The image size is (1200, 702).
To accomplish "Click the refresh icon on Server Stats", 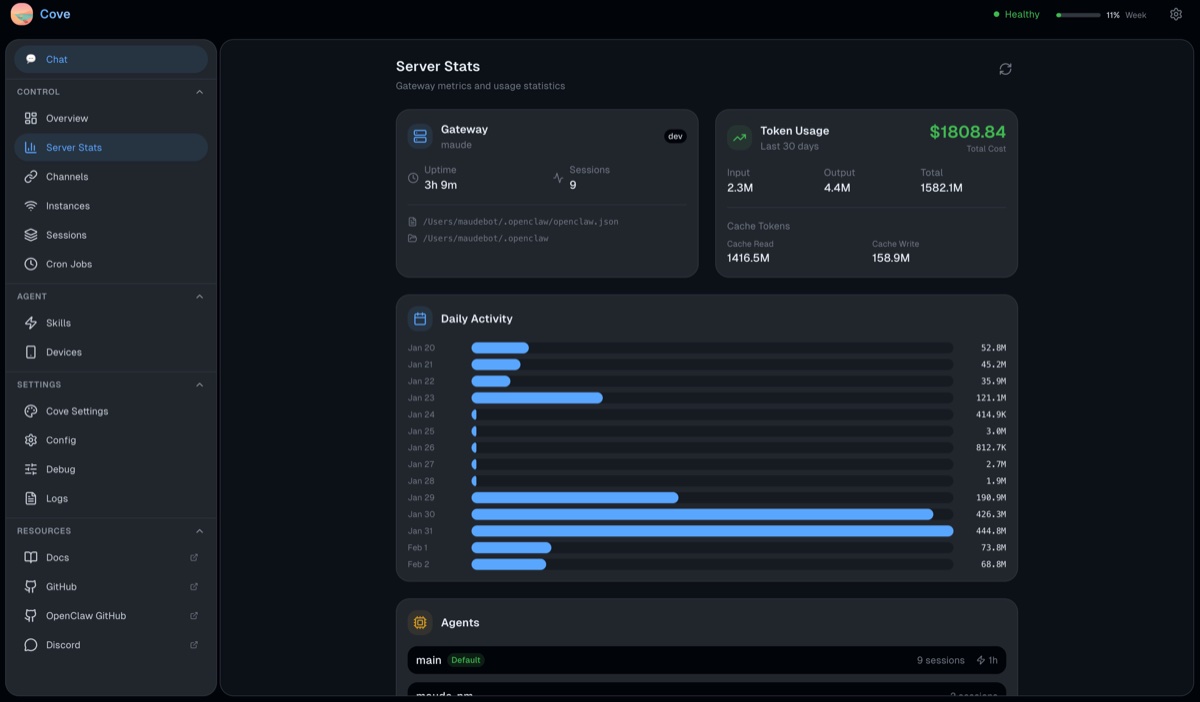I will click(x=1005, y=69).
